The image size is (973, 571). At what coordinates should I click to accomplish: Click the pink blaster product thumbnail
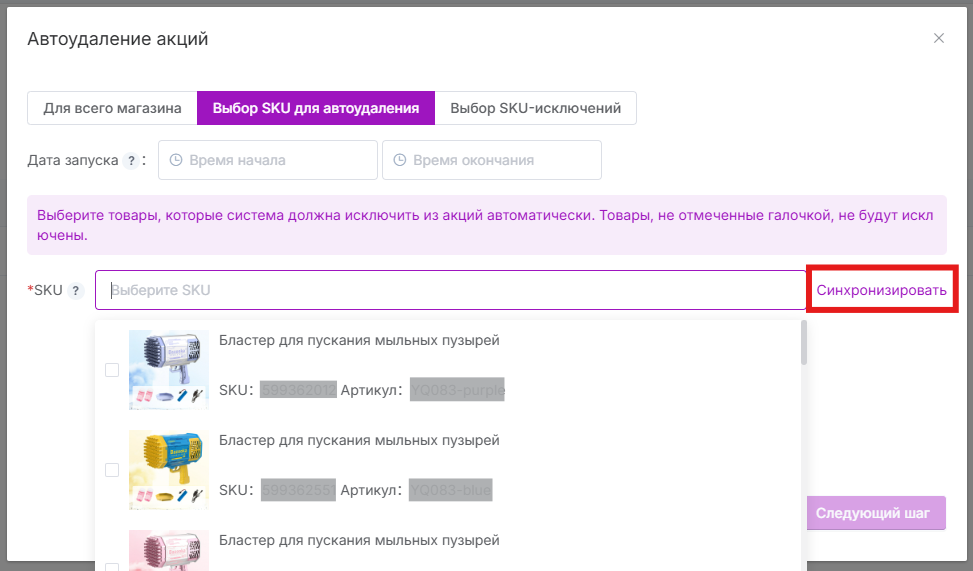(x=169, y=550)
